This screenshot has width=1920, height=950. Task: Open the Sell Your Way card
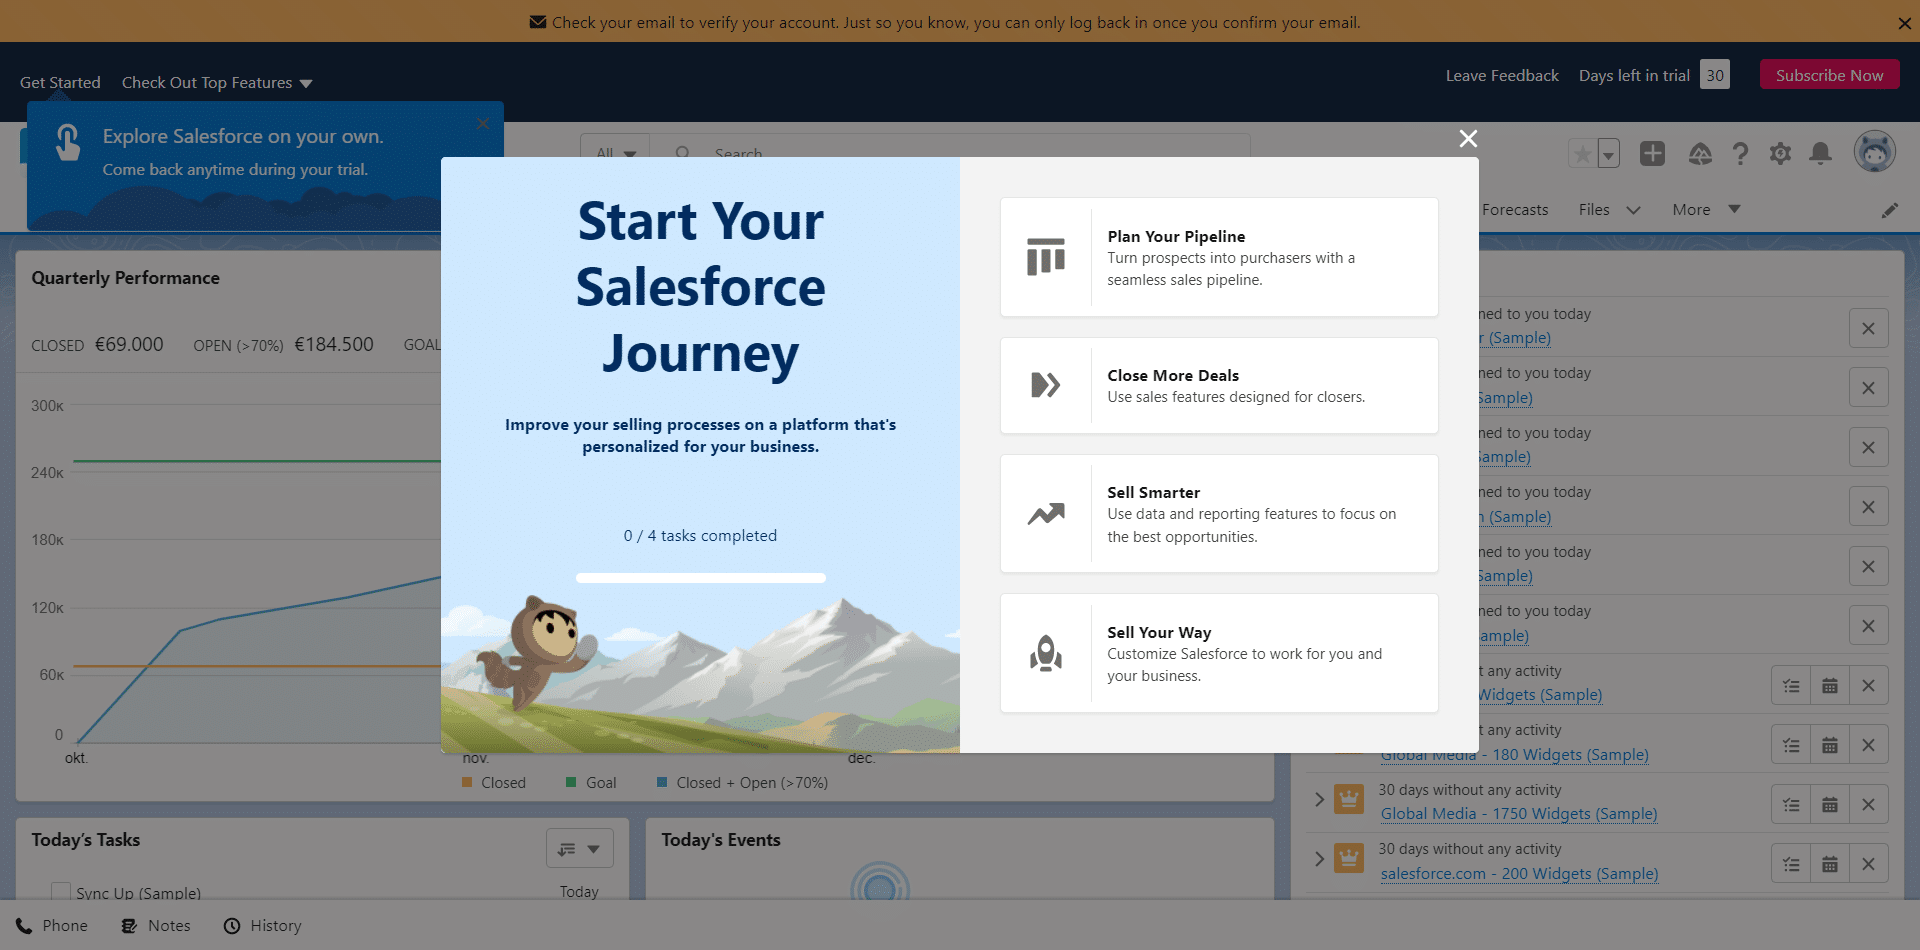(1219, 653)
